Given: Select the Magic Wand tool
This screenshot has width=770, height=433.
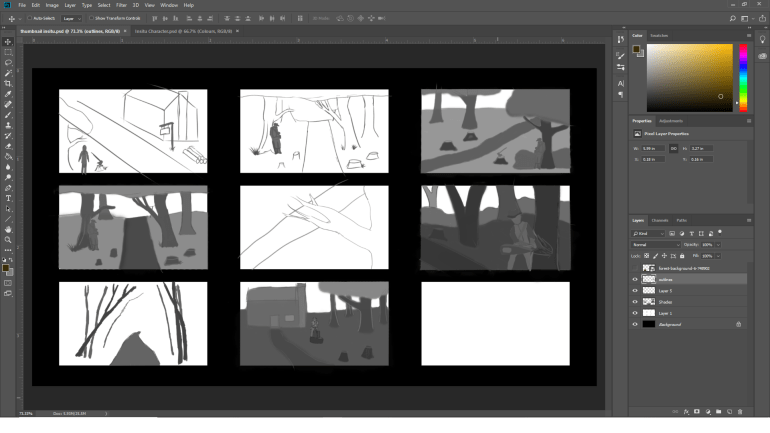Looking at the screenshot, I should click(8, 73).
